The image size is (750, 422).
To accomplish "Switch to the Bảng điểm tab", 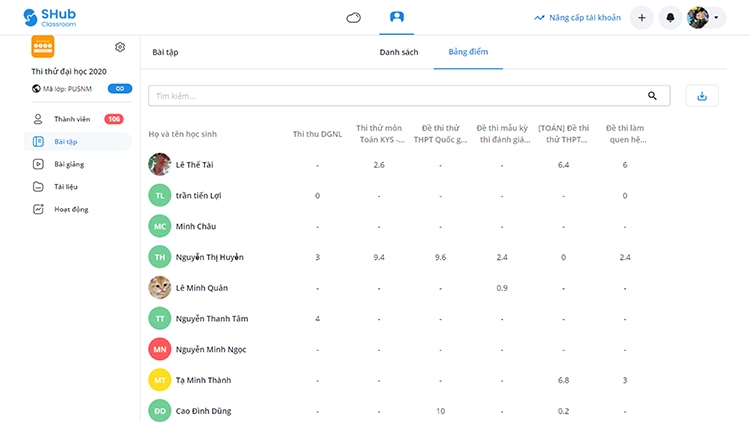I will [x=468, y=52].
